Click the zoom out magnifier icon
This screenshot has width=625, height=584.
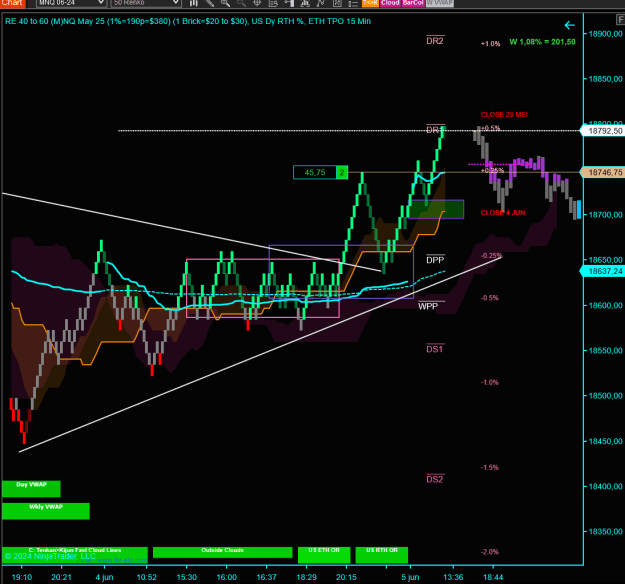(x=242, y=3)
